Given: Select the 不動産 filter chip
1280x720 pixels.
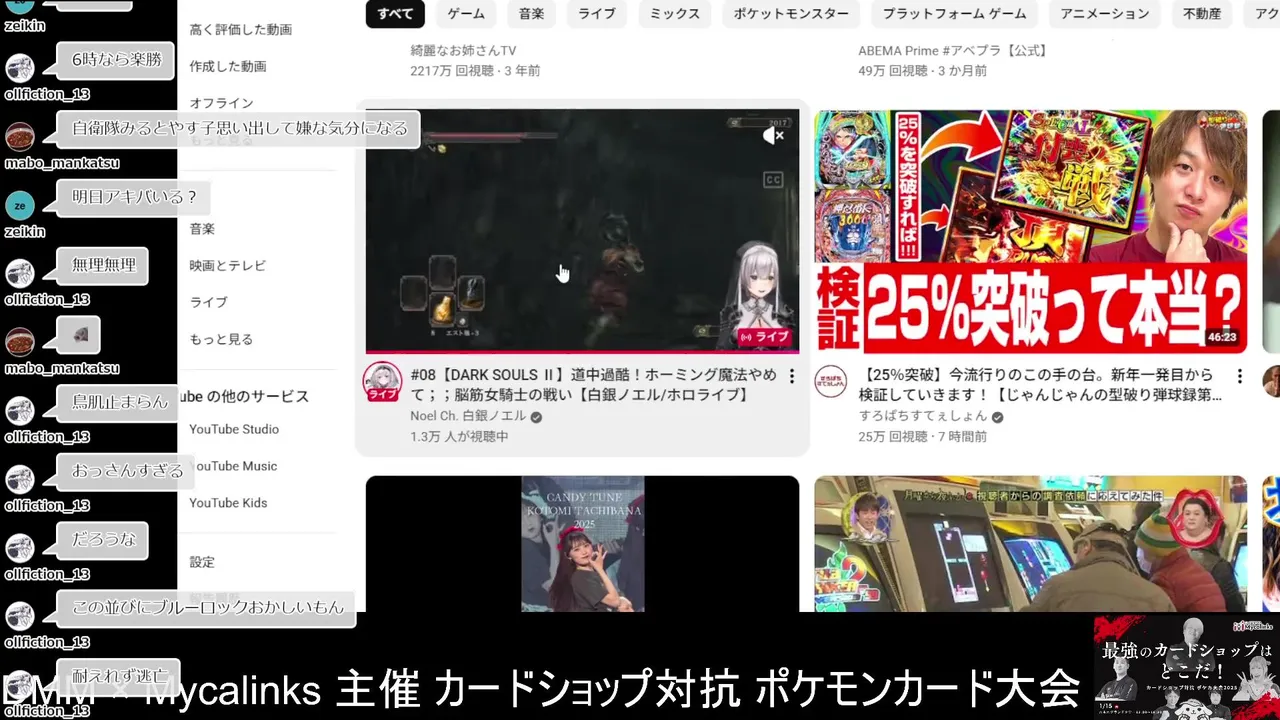Looking at the screenshot, I should pyautogui.click(x=1201, y=14).
